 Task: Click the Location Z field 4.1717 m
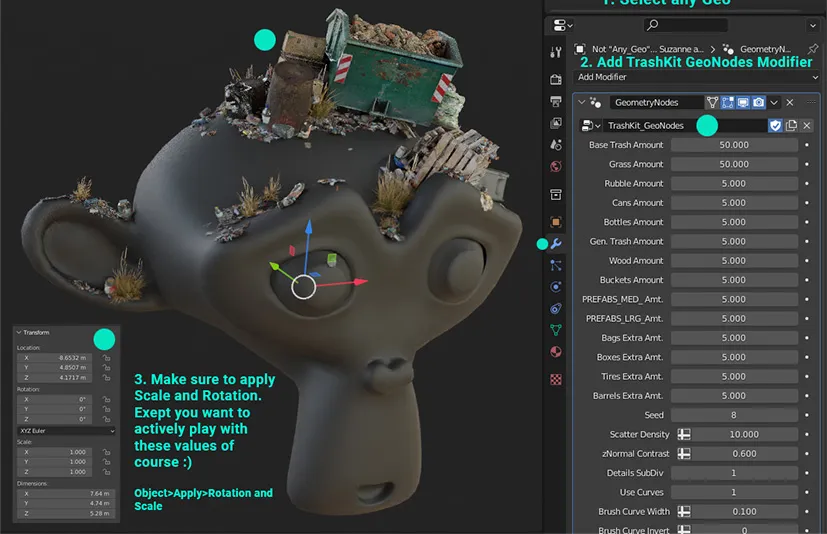(54, 378)
